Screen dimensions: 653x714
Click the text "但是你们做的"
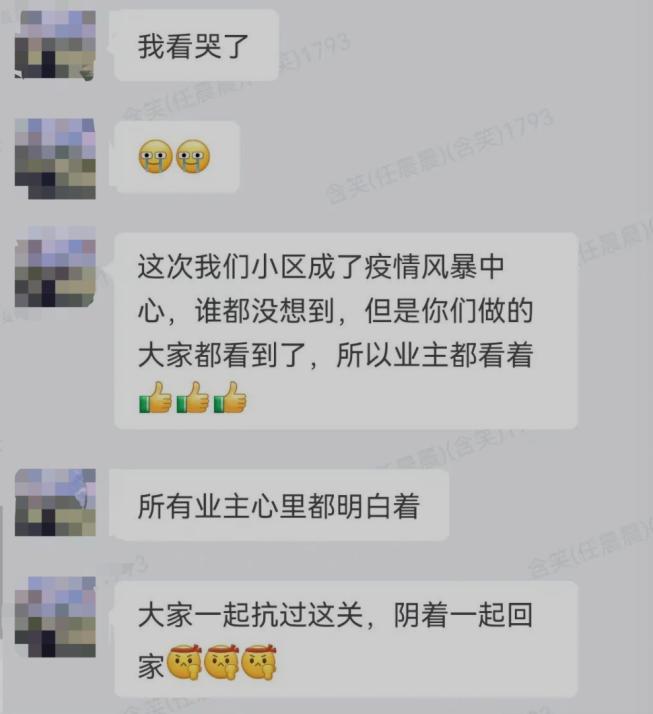click(449, 311)
